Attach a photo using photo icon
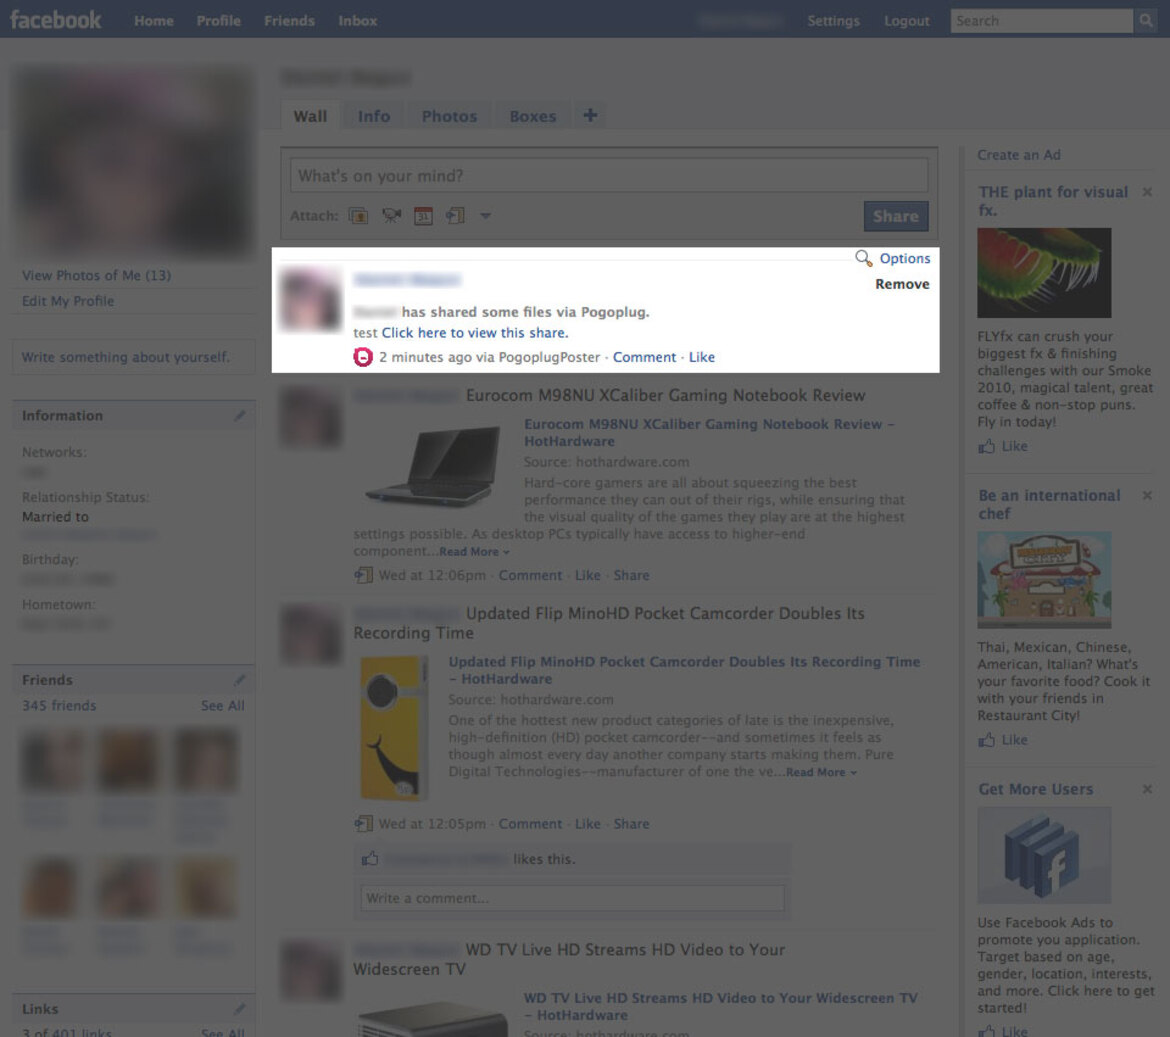The width and height of the screenshot is (1170, 1037). tap(359, 216)
